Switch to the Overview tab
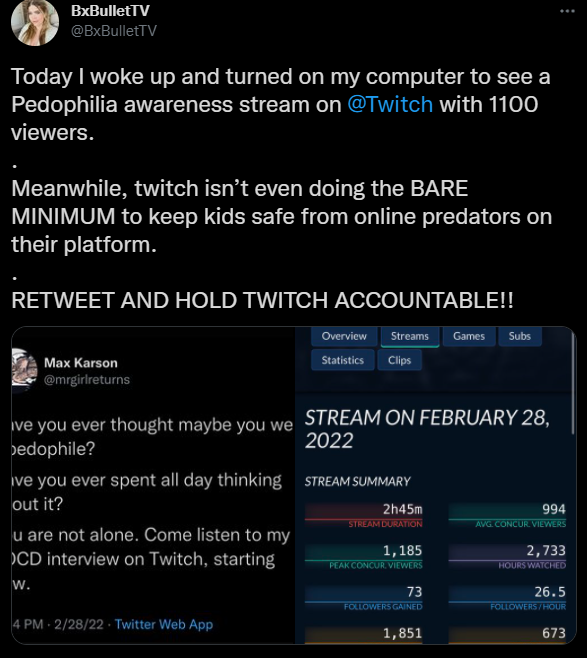Screen dimensions: 587x658 tap(344, 336)
